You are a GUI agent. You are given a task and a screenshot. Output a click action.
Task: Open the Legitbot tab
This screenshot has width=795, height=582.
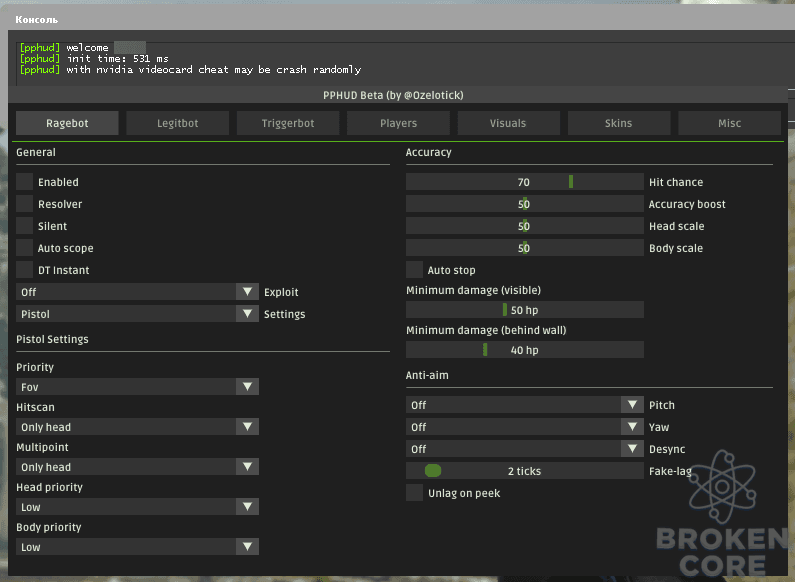tap(177, 123)
